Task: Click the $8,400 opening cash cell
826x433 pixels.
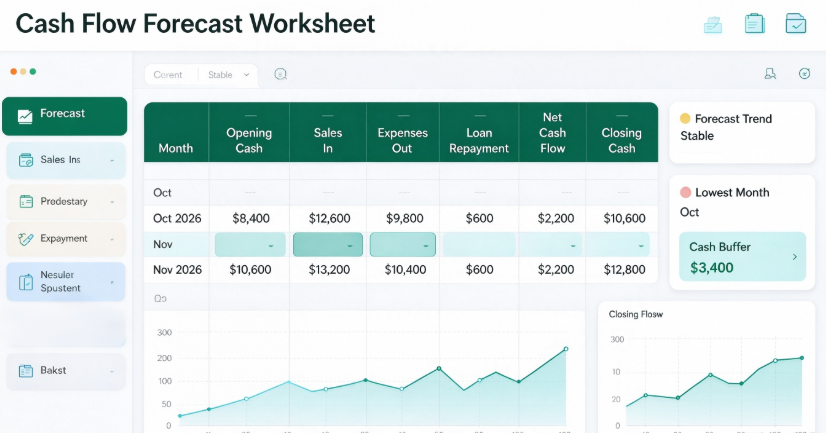Action: pos(251,219)
